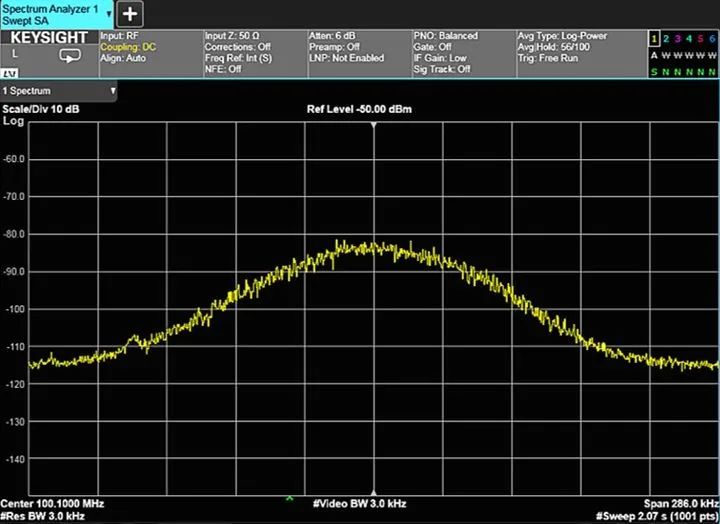Viewport: 720px width, 524px height.
Task: Click the loop arrow icon under Keysight
Action: coord(70,56)
